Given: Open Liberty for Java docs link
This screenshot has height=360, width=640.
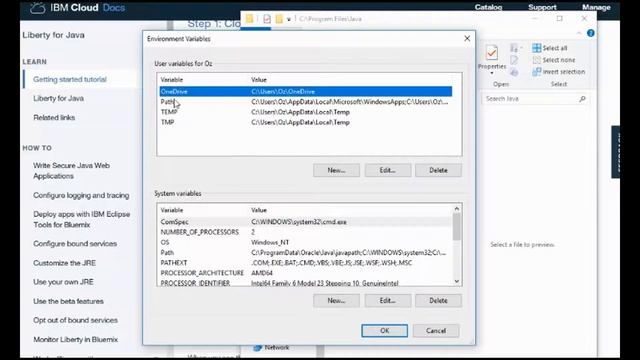Looking at the screenshot, I should click(58, 98).
